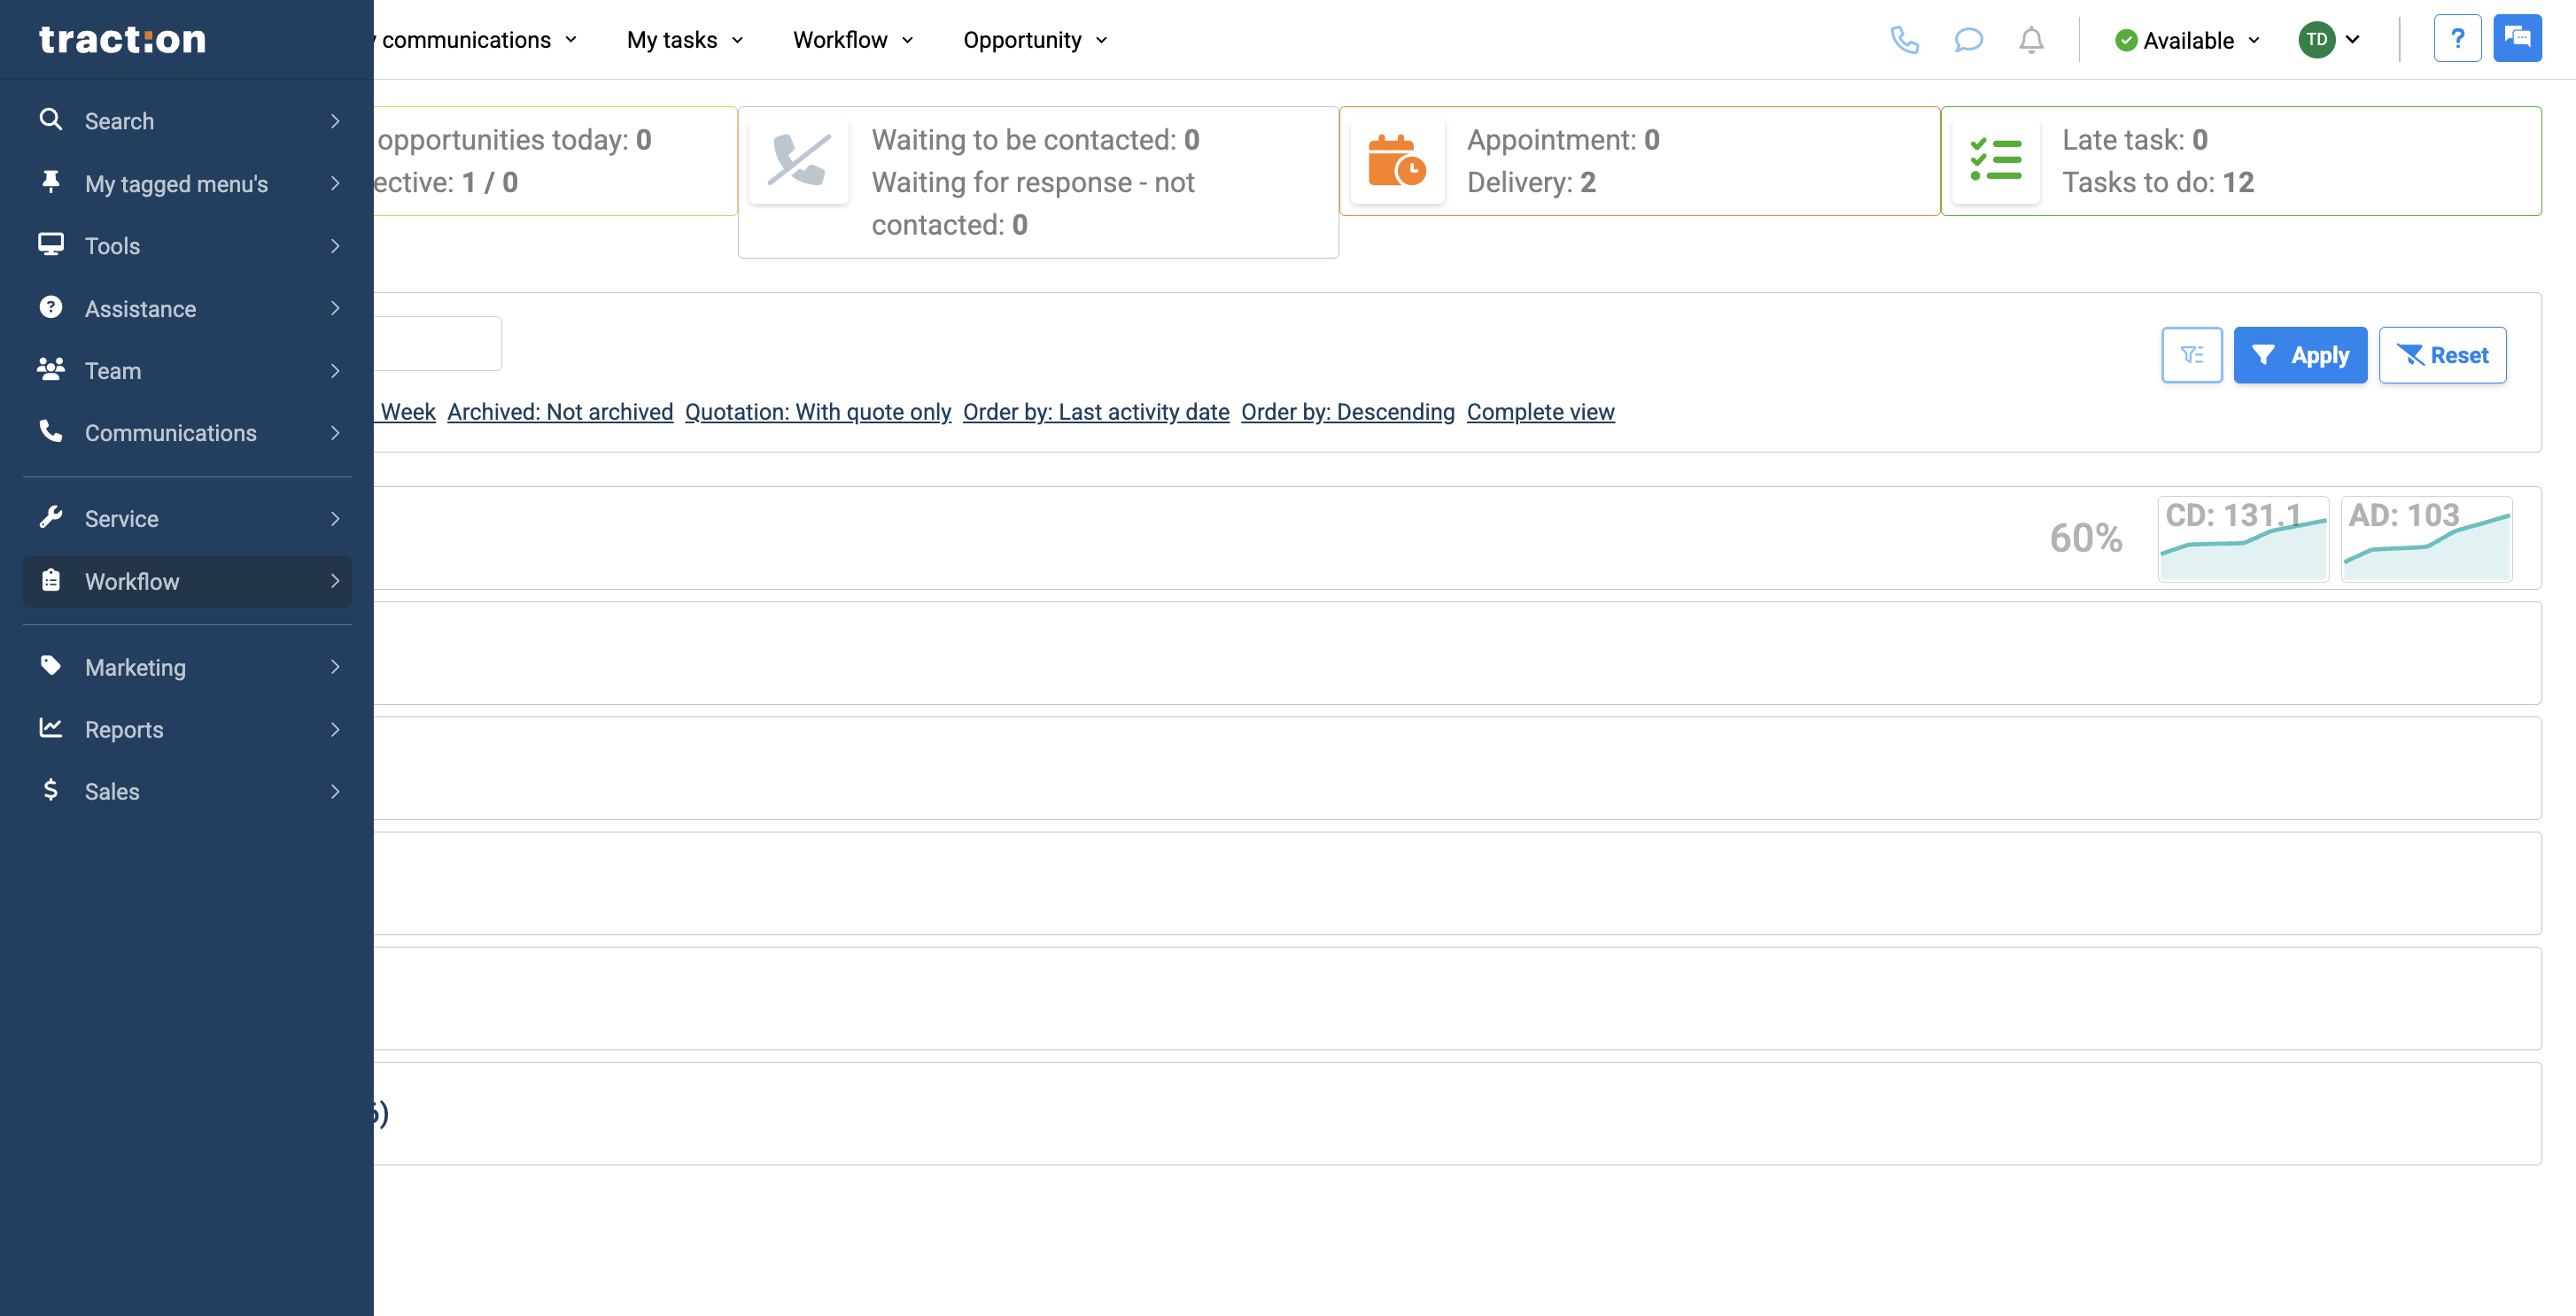Click the phone icon in the top bar
Screen dimensions: 2576x1316
pyautogui.click(x=1905, y=40)
